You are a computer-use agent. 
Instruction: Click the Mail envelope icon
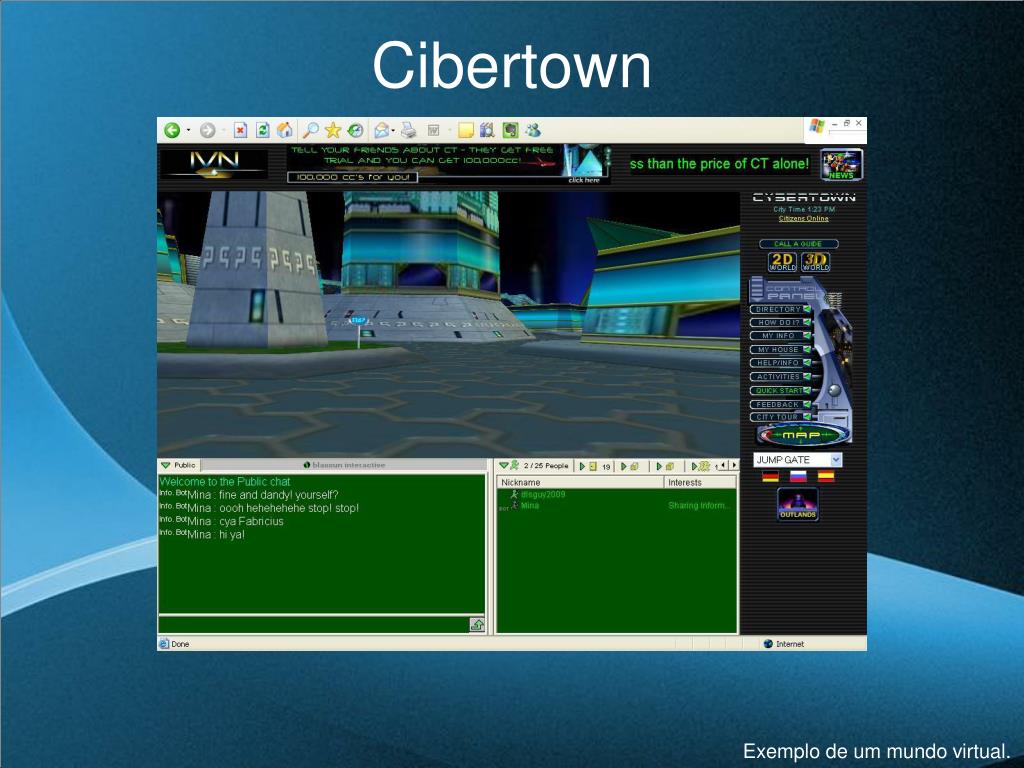(381, 131)
